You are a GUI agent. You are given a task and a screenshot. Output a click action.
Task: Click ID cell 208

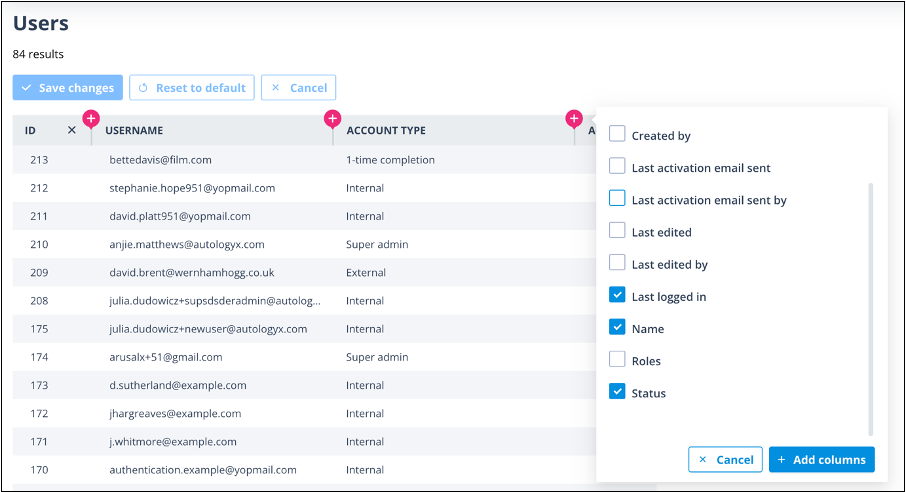39,301
